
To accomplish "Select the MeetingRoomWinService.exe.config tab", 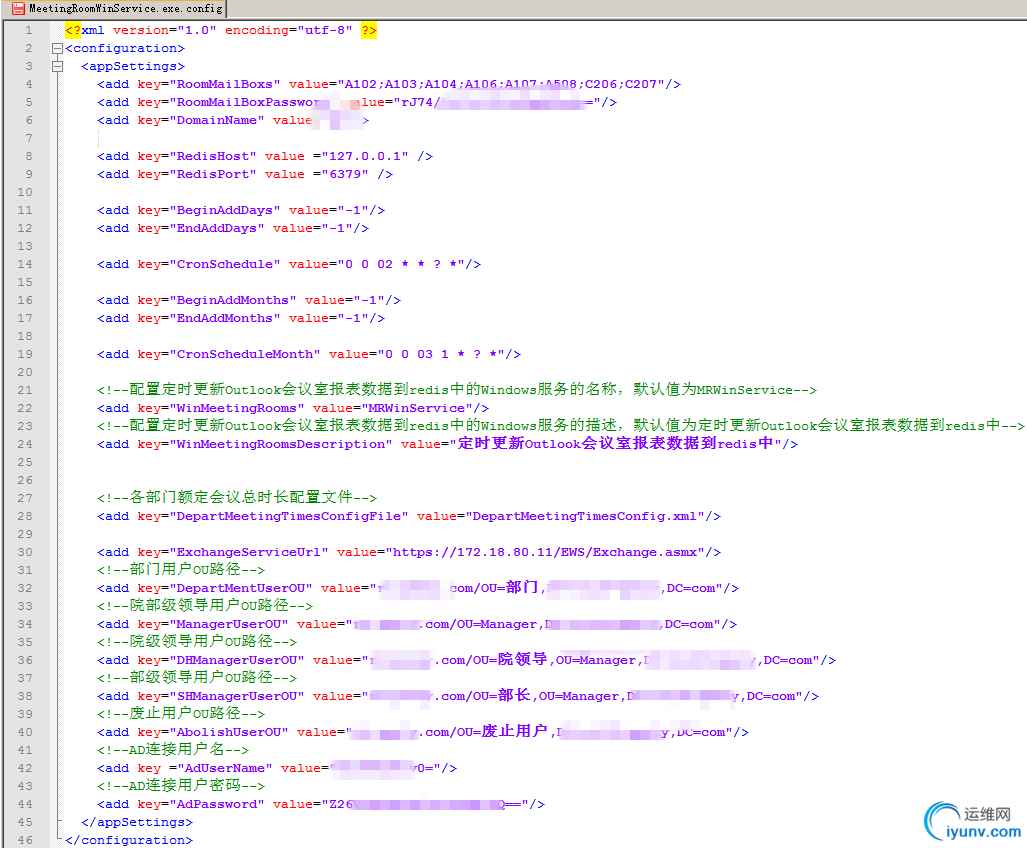I will click(x=118, y=9).
